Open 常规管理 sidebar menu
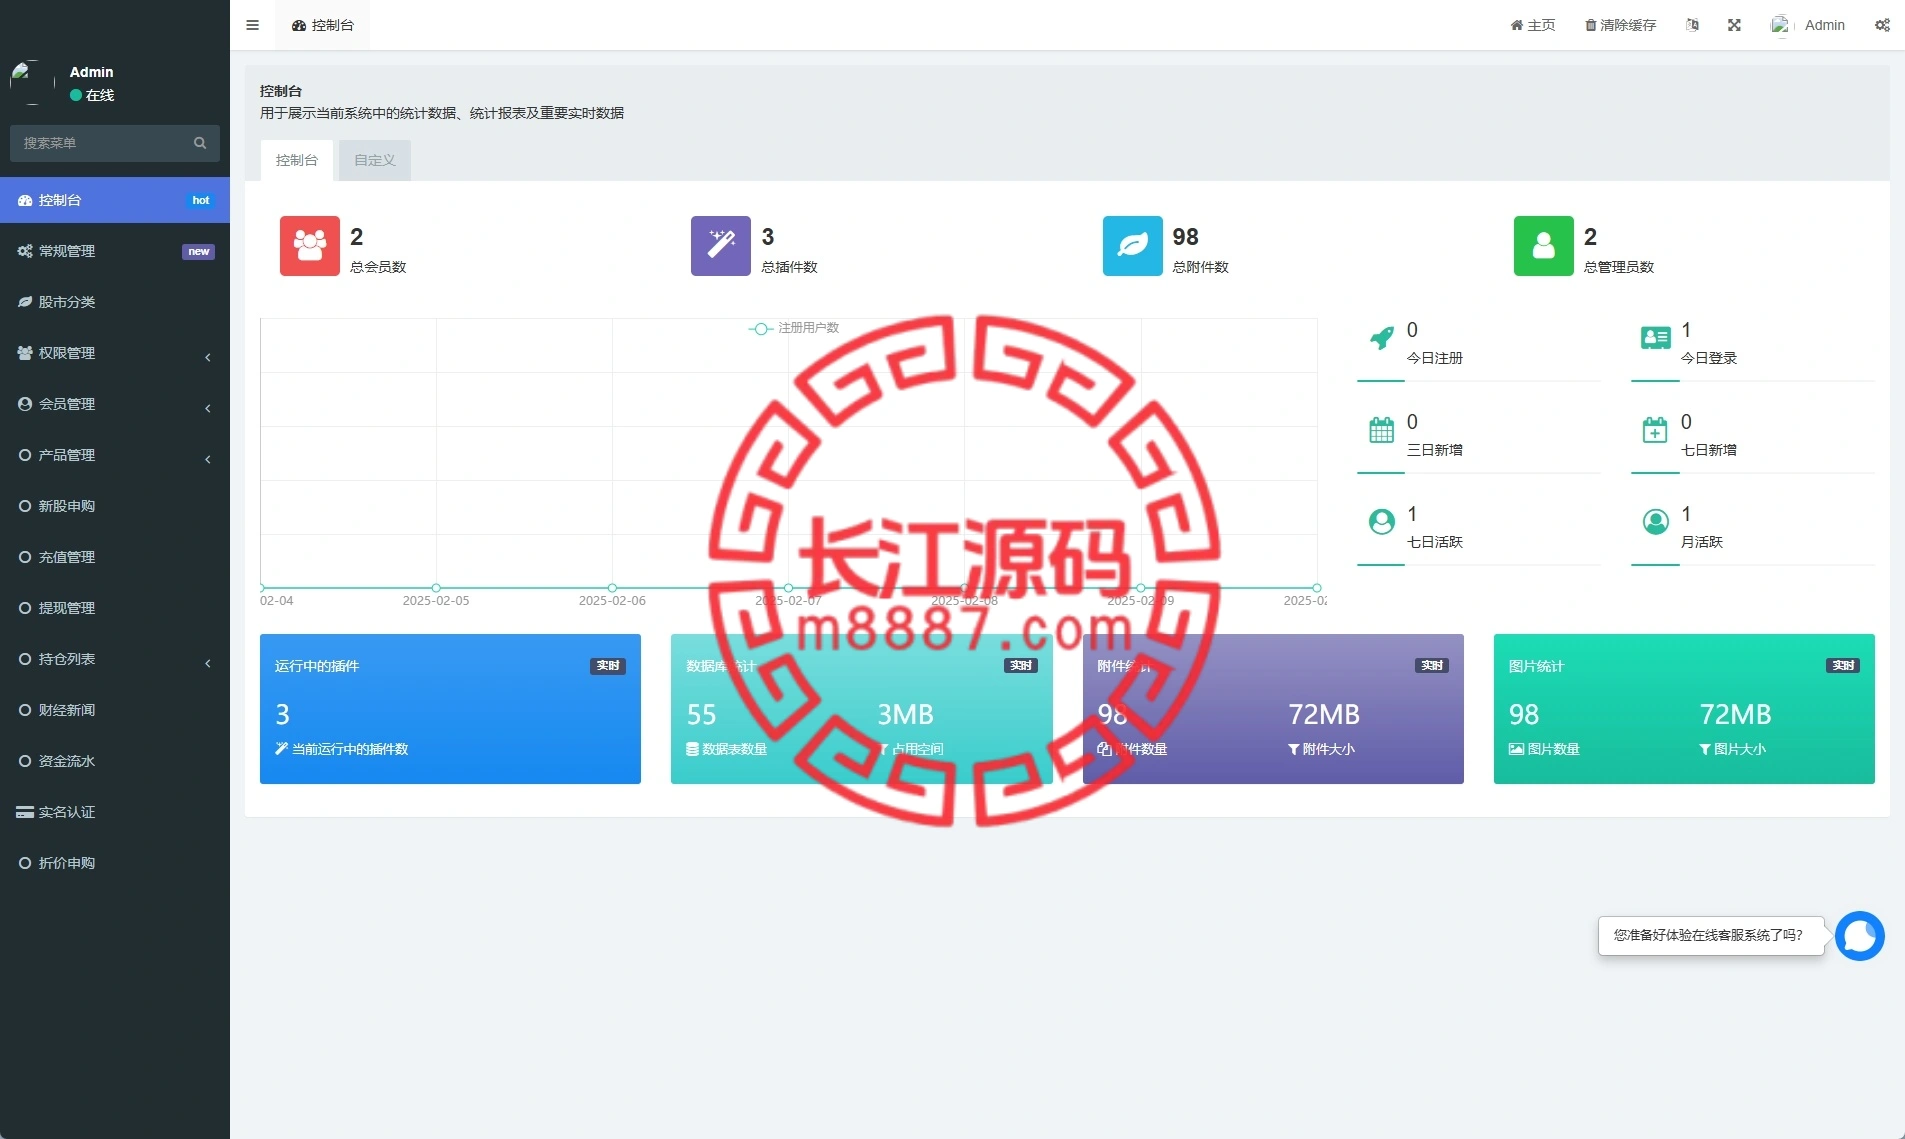1905x1139 pixels. pos(115,251)
